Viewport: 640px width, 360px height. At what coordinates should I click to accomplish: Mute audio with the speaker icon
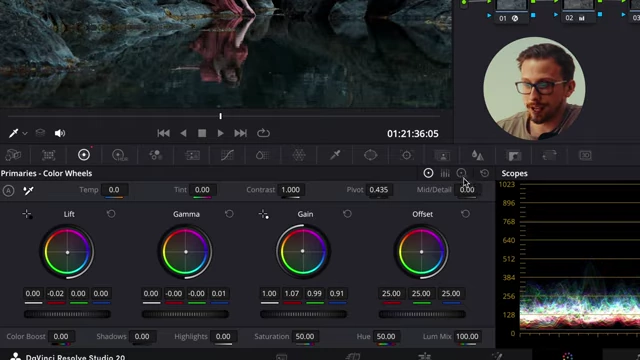(60, 133)
